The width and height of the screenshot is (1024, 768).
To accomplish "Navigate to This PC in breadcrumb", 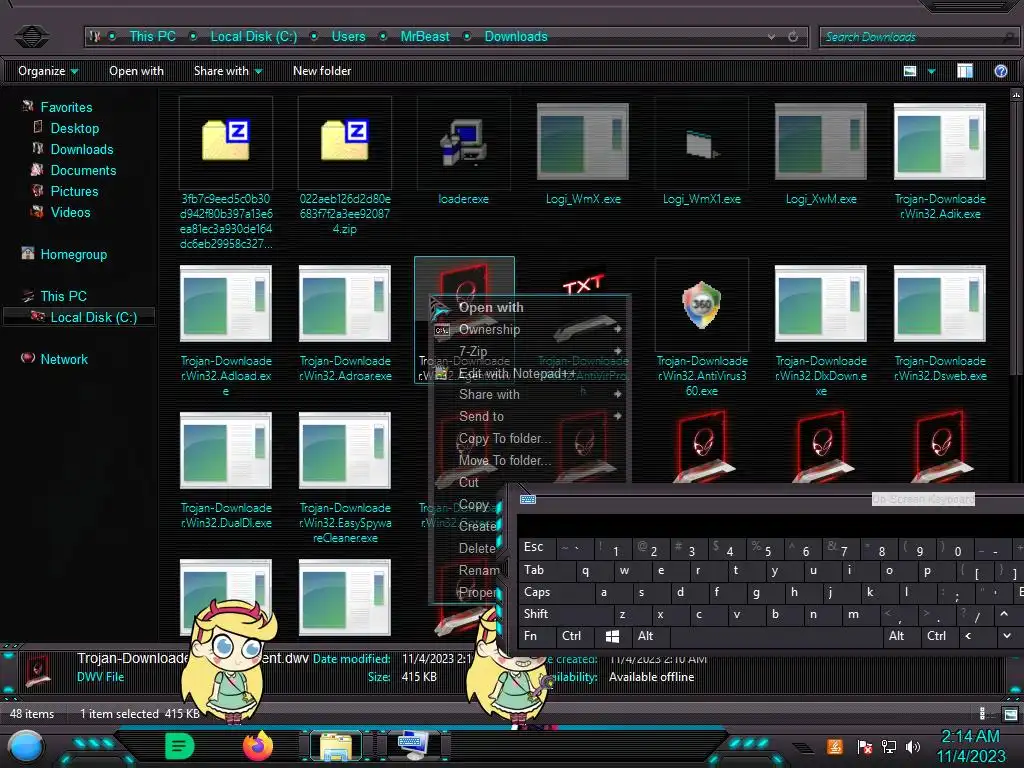I will tap(152, 37).
